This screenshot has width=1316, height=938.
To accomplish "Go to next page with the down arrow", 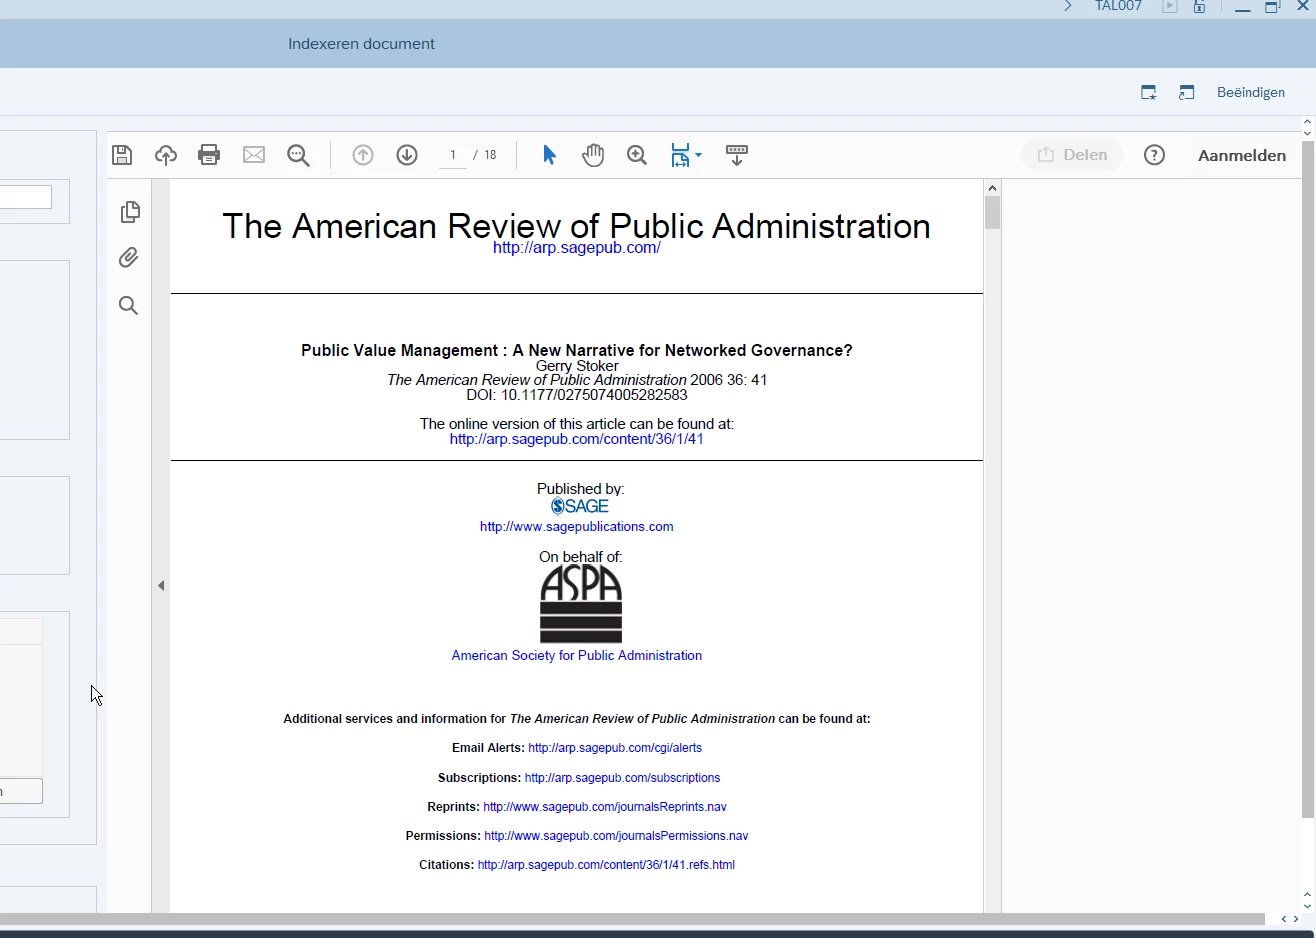I will point(407,155).
